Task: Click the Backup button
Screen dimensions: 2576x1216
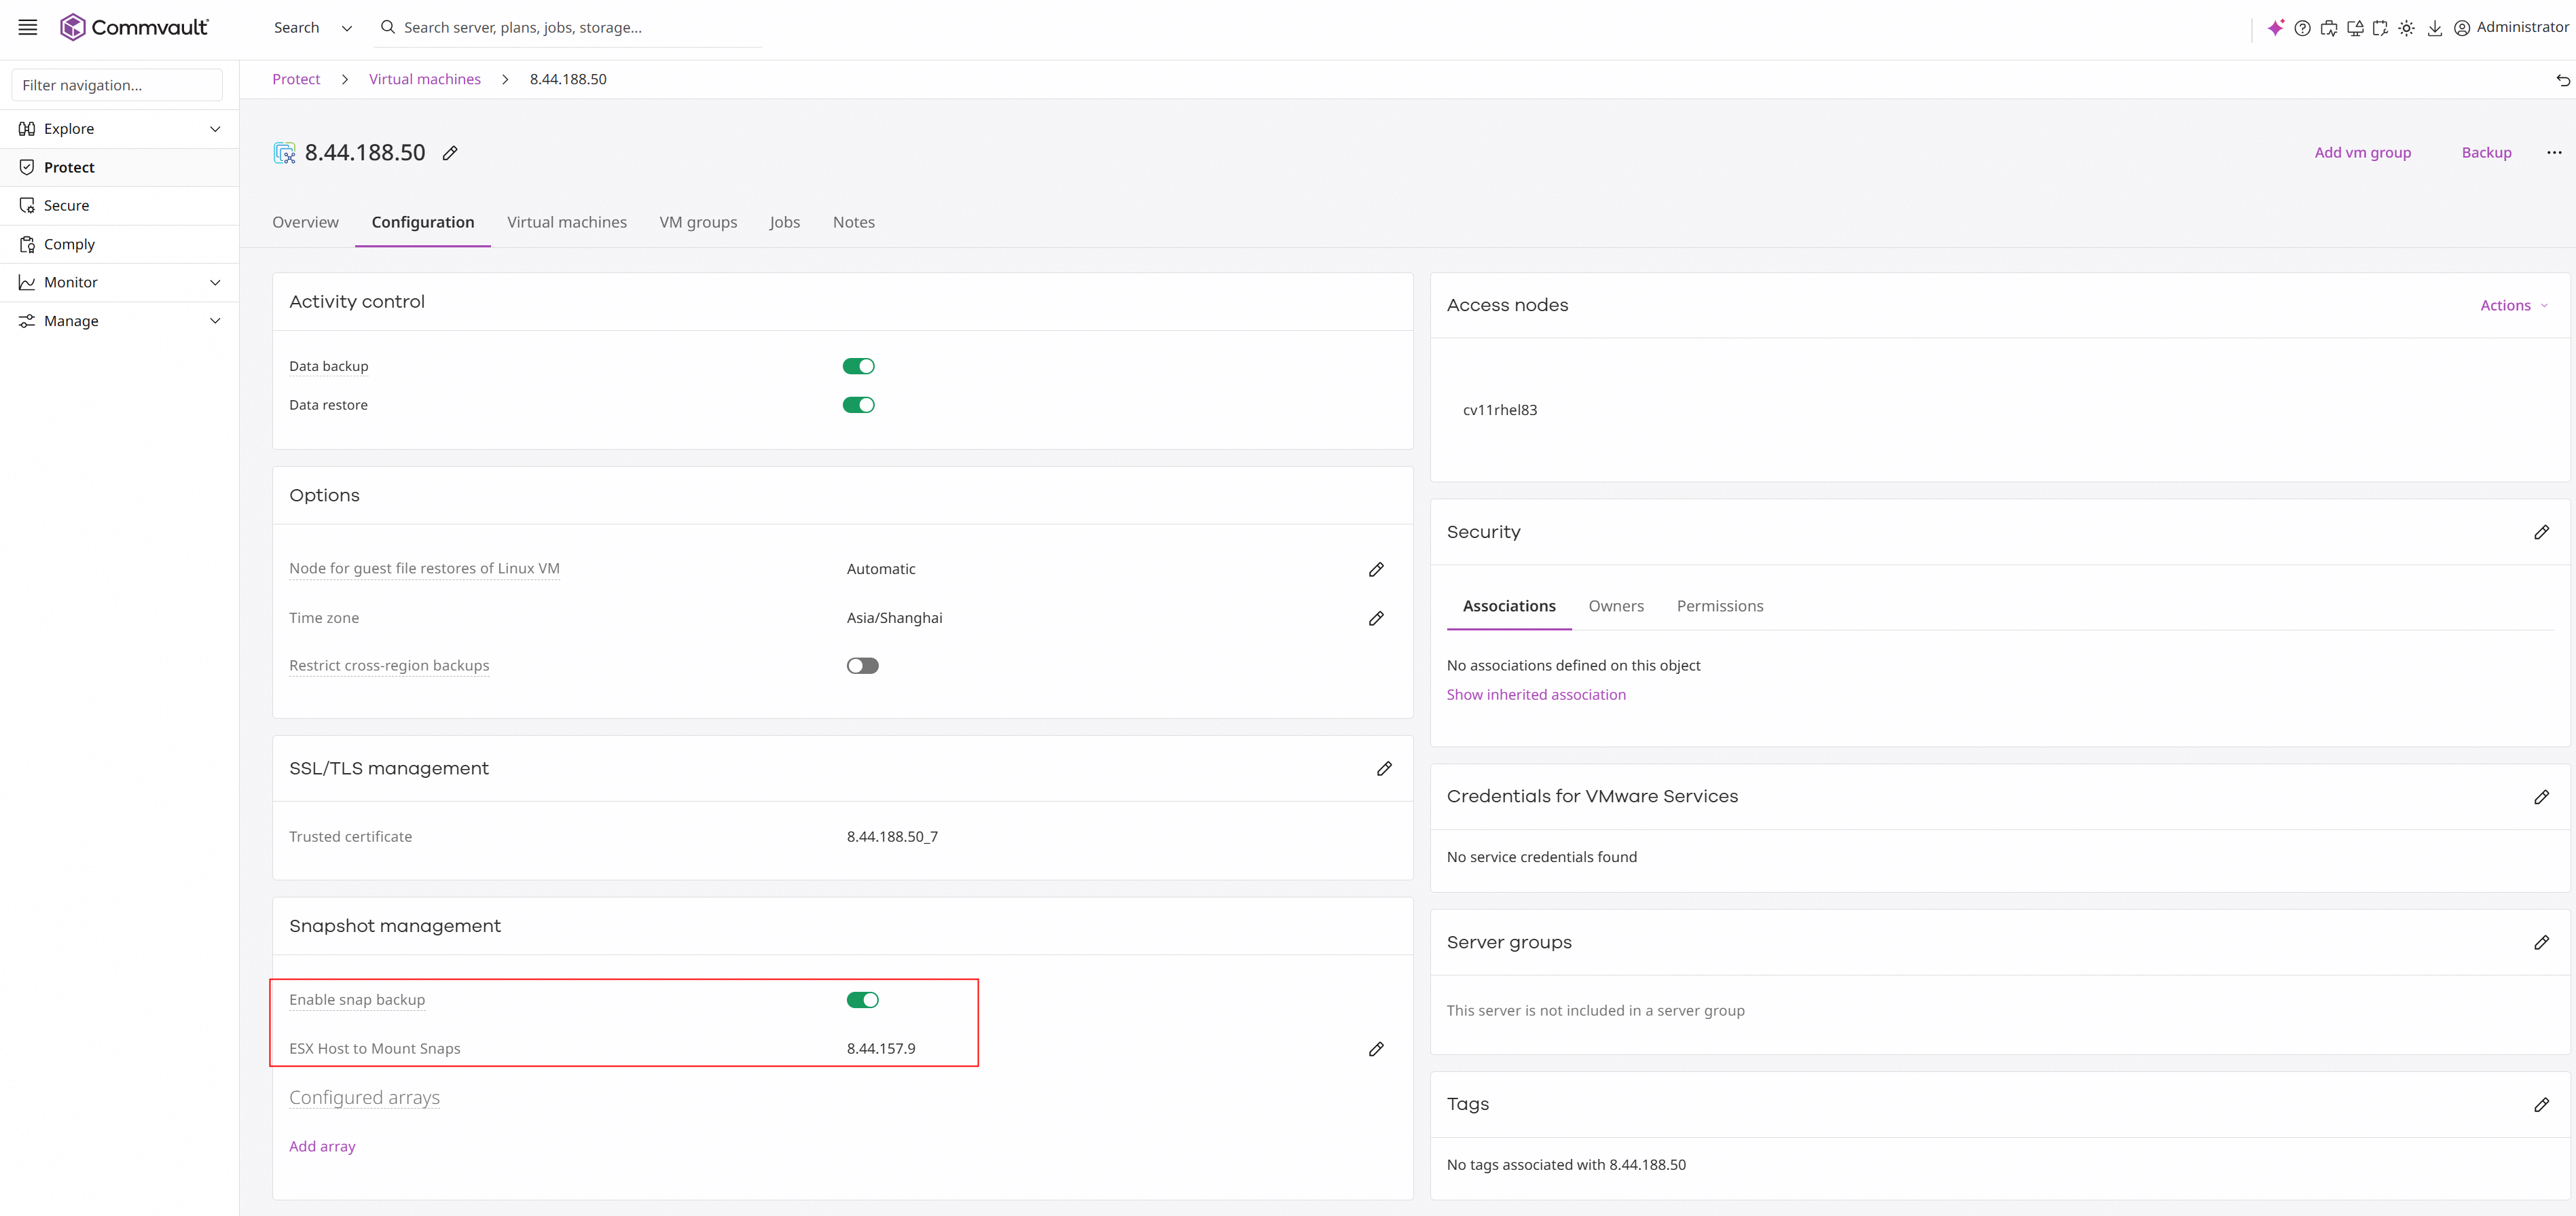Action: point(2486,152)
